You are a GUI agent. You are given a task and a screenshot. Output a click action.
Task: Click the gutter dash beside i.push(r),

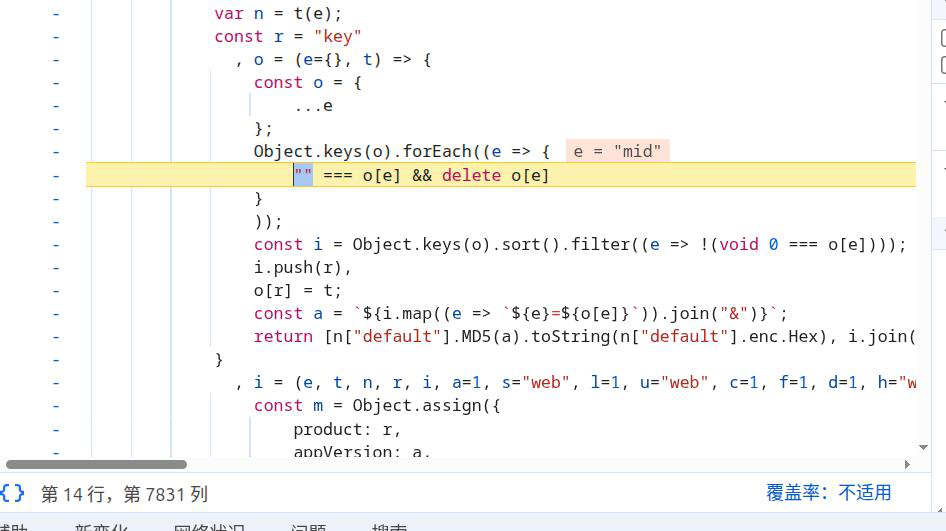click(x=56, y=267)
